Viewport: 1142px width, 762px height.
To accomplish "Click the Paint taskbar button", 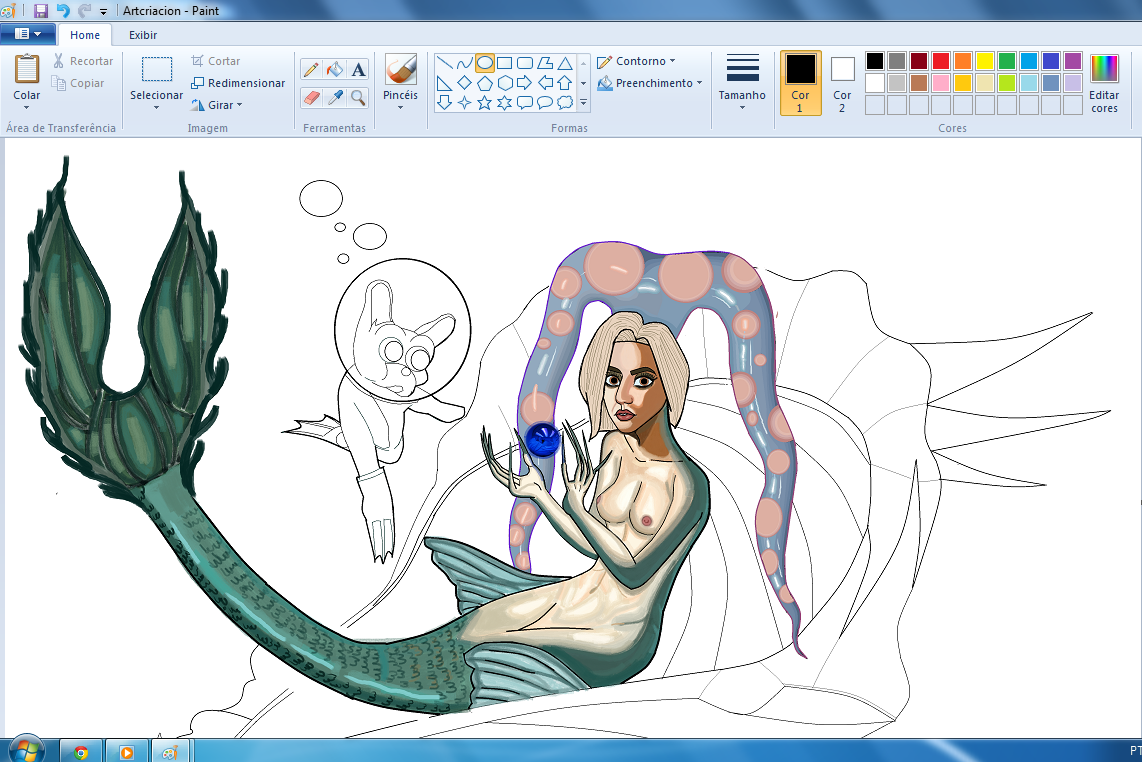I will (x=170, y=752).
